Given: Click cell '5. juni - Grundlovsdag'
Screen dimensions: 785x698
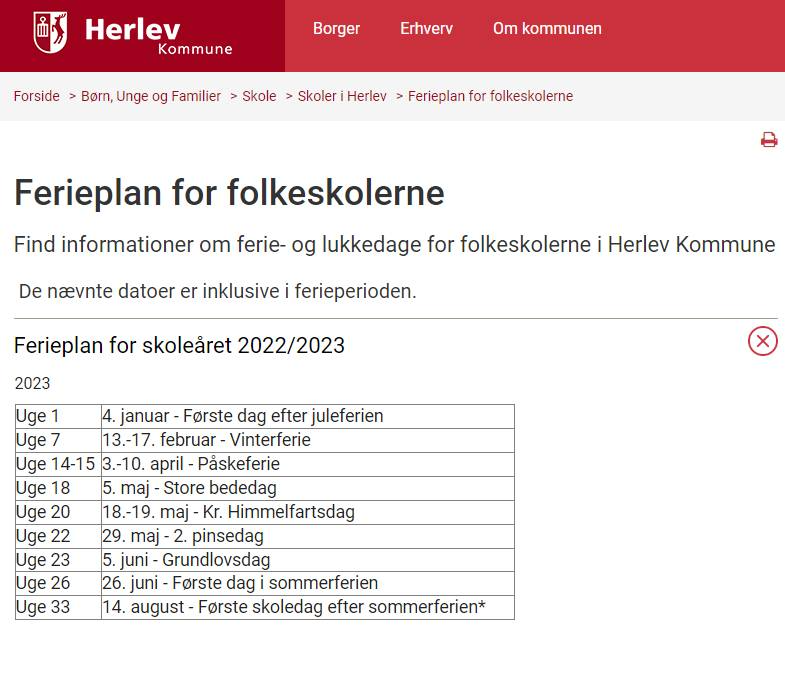Looking at the screenshot, I should (x=308, y=560).
